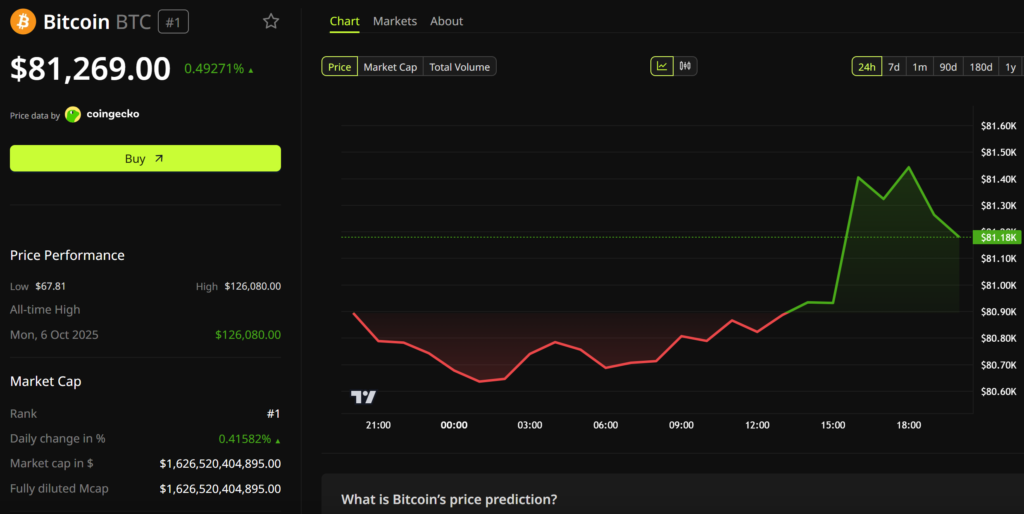The height and width of the screenshot is (514, 1024).
Task: Select the 180d time range
Action: pos(981,67)
